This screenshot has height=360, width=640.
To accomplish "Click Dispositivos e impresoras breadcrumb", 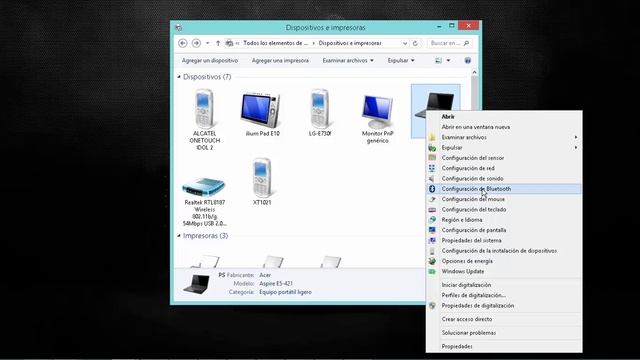I will [x=350, y=43].
